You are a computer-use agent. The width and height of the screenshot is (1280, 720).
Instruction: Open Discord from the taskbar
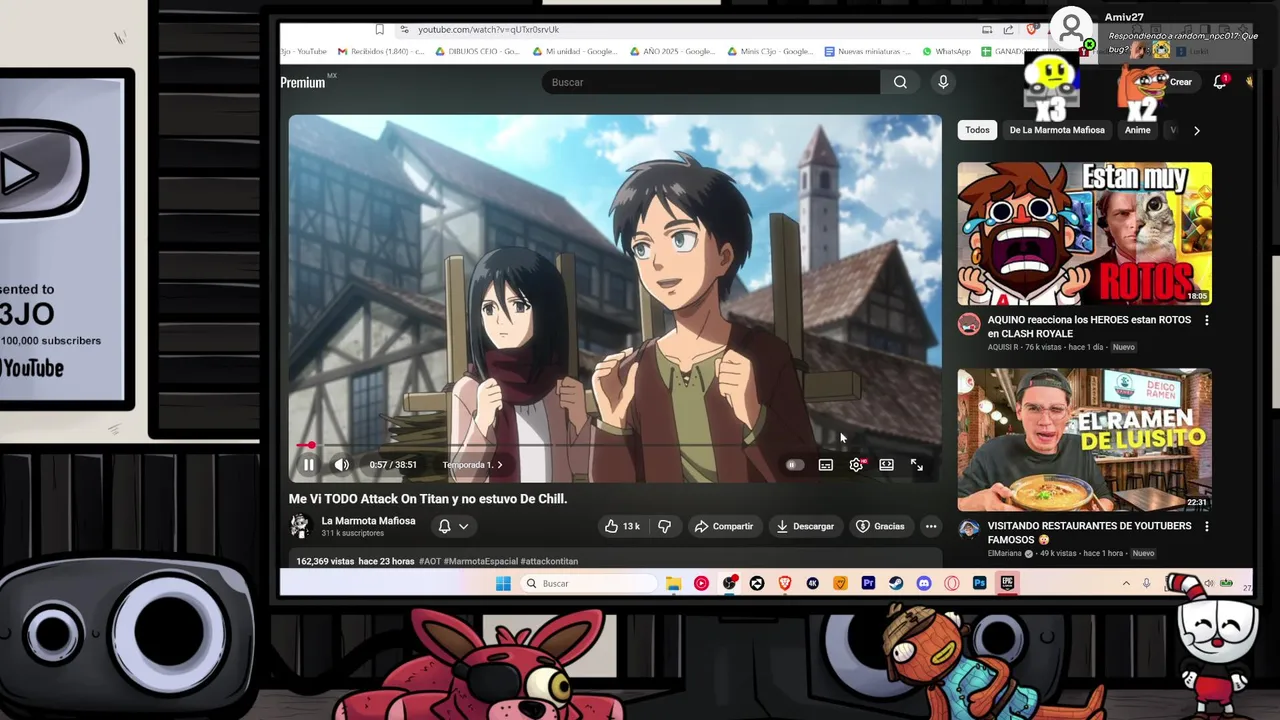(924, 584)
